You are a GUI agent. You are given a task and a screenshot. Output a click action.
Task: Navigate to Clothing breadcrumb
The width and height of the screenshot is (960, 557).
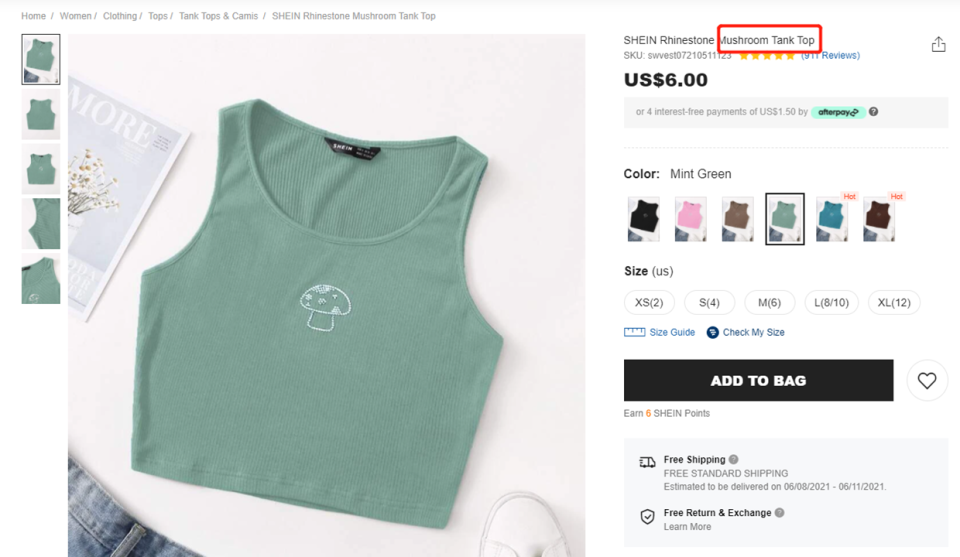[120, 16]
